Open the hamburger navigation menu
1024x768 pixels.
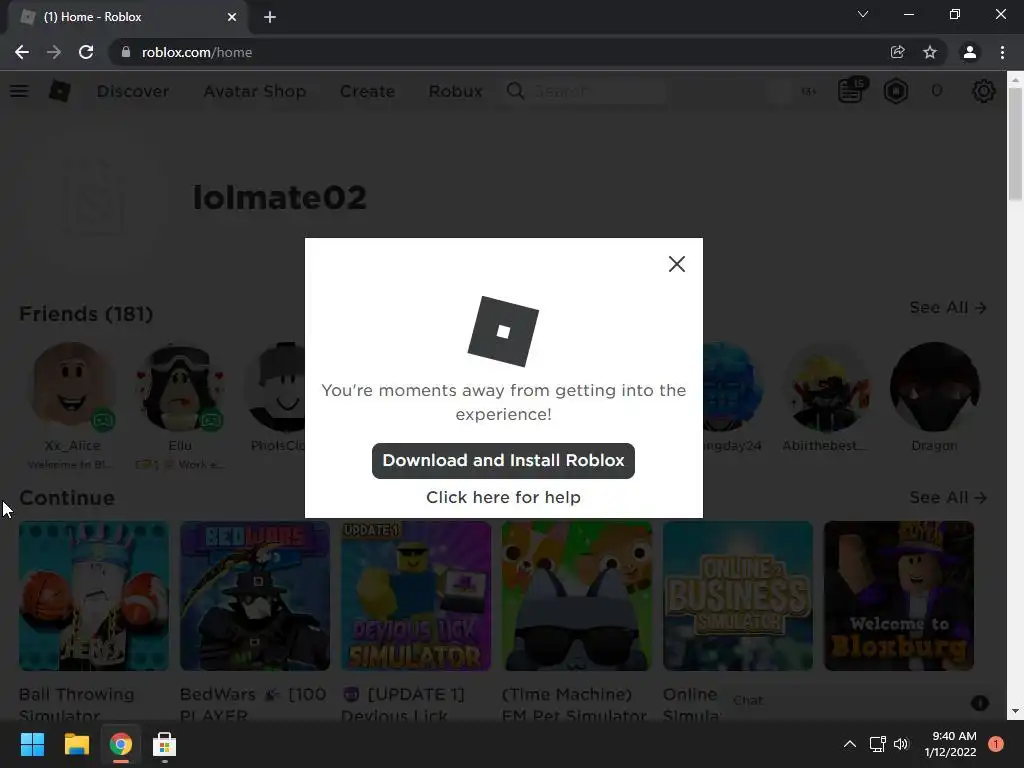point(19,91)
